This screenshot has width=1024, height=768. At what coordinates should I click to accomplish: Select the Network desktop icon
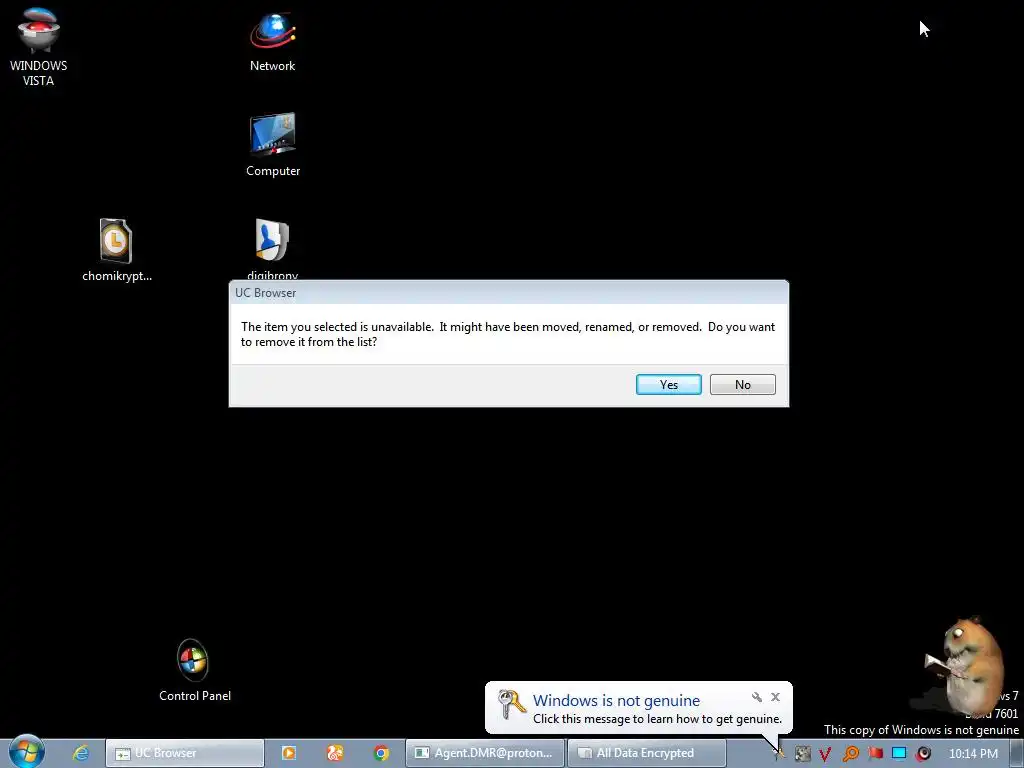pyautogui.click(x=272, y=40)
